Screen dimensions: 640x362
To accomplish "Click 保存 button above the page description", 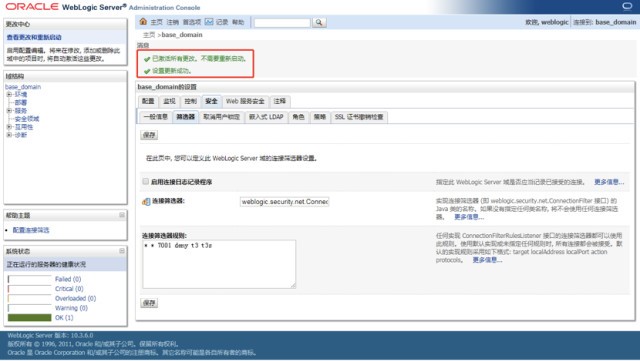I will click(x=149, y=135).
